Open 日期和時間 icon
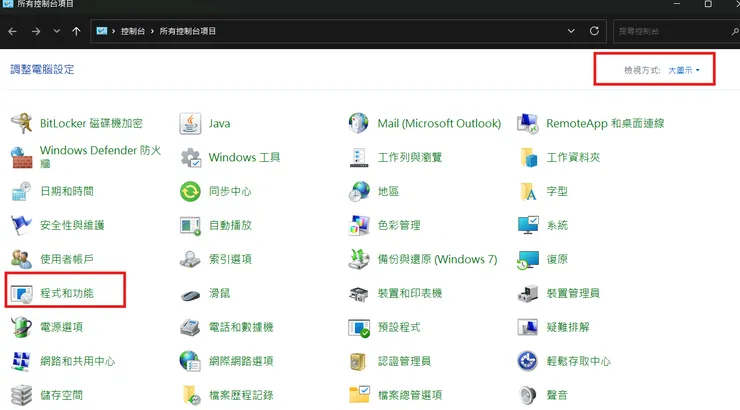Viewport: 740px width, 410px height. (22, 192)
